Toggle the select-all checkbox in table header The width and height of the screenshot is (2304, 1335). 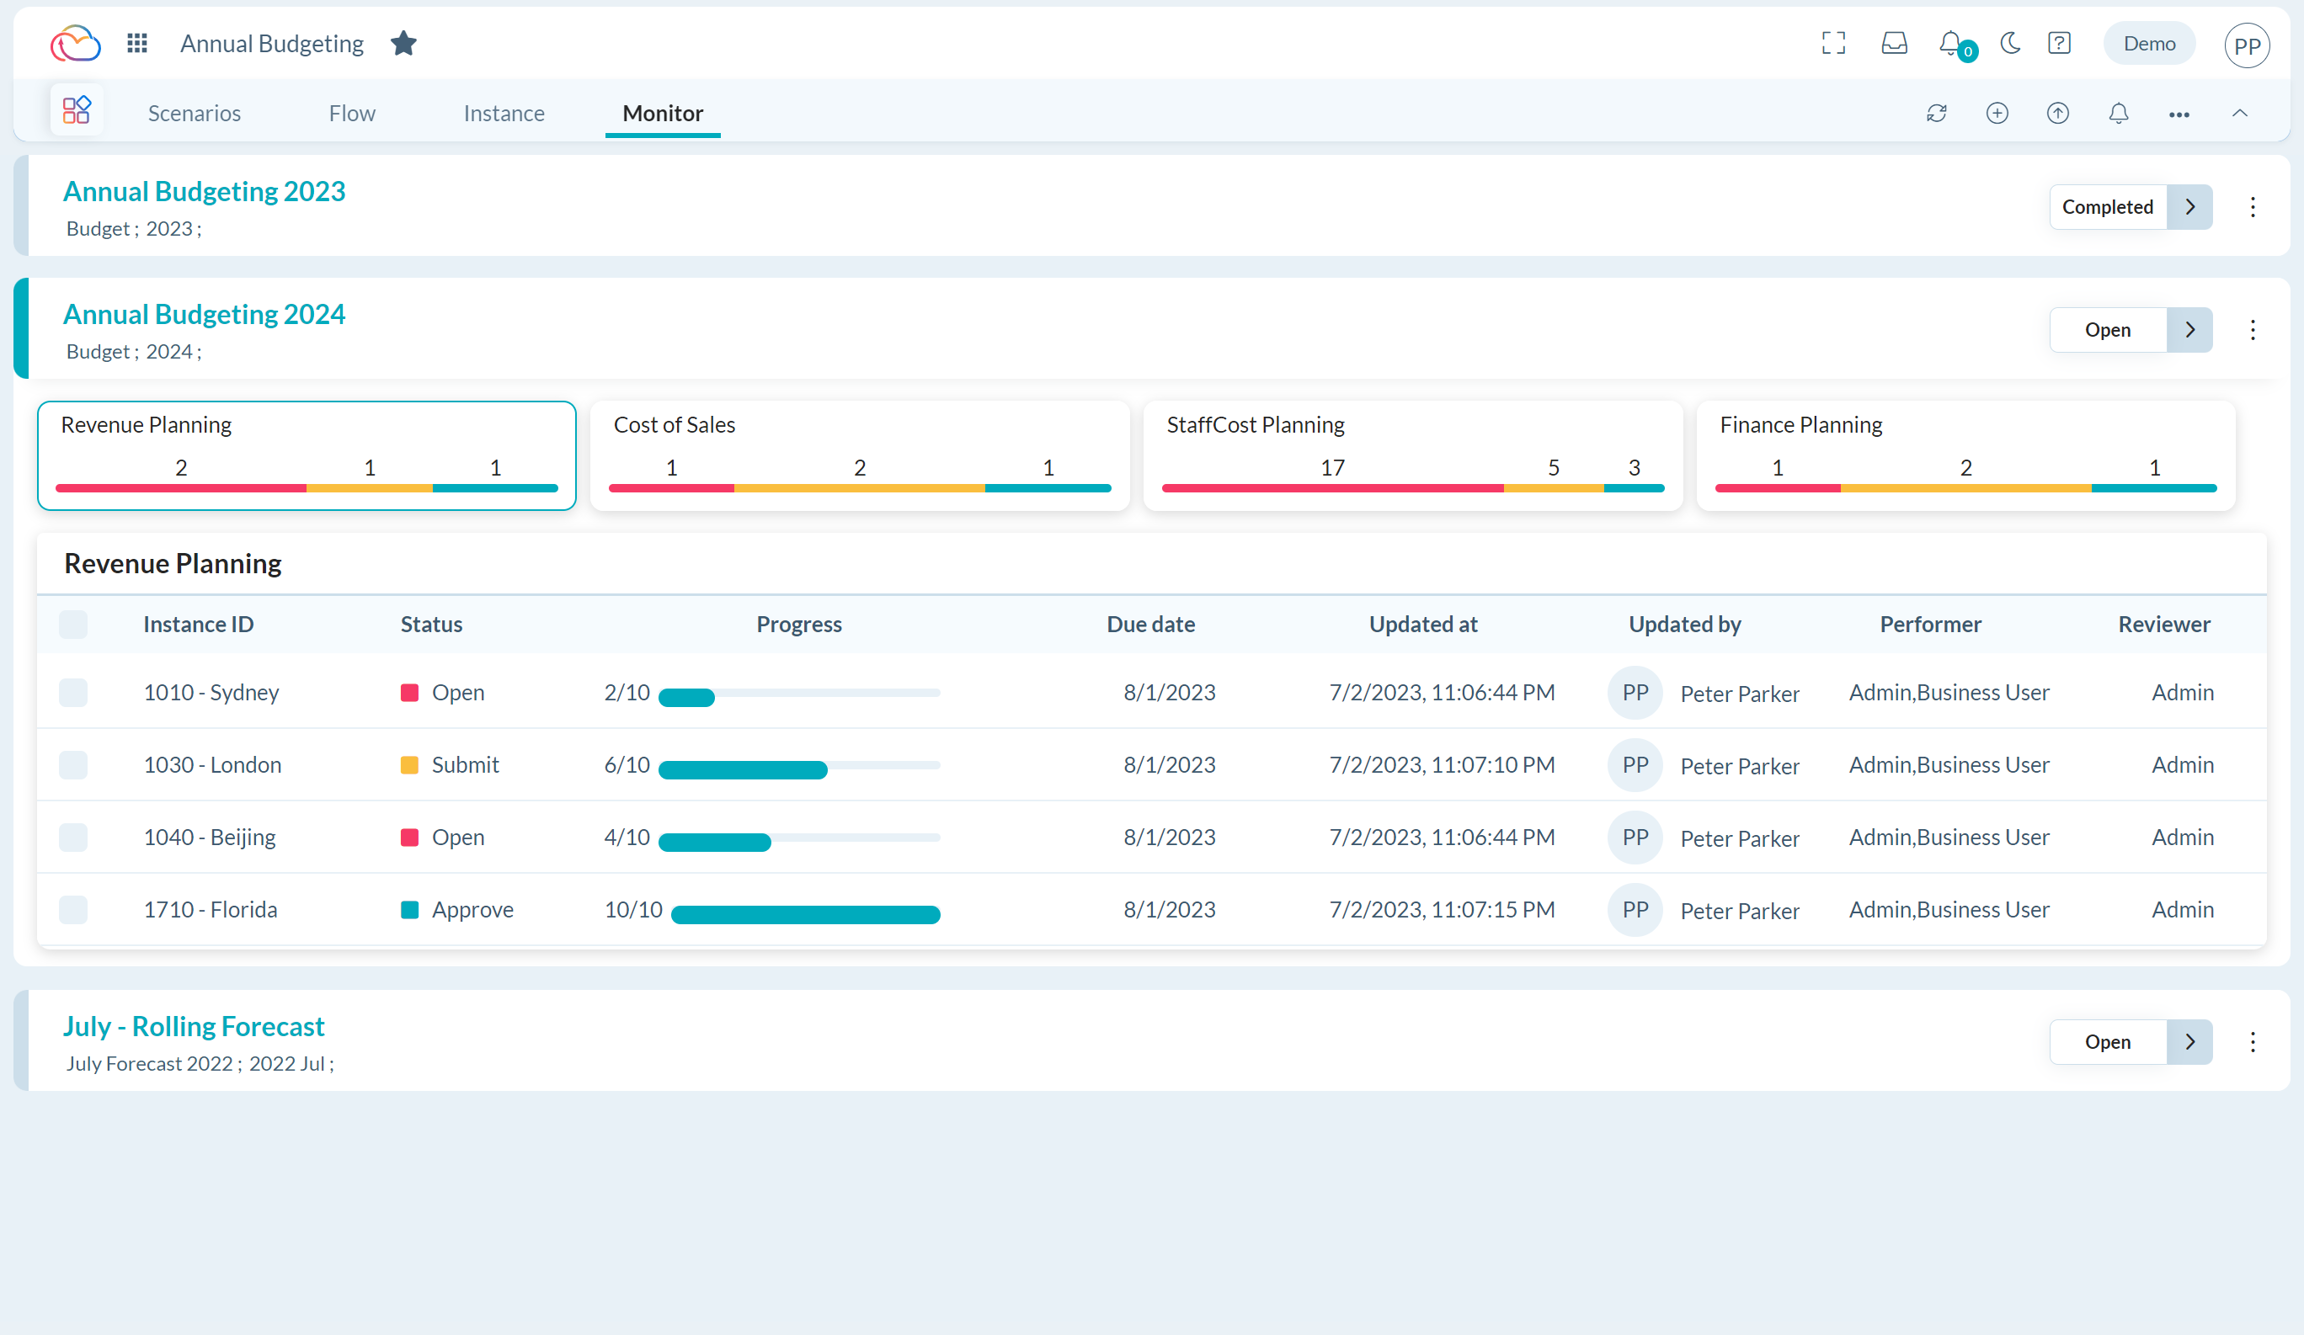click(x=73, y=624)
